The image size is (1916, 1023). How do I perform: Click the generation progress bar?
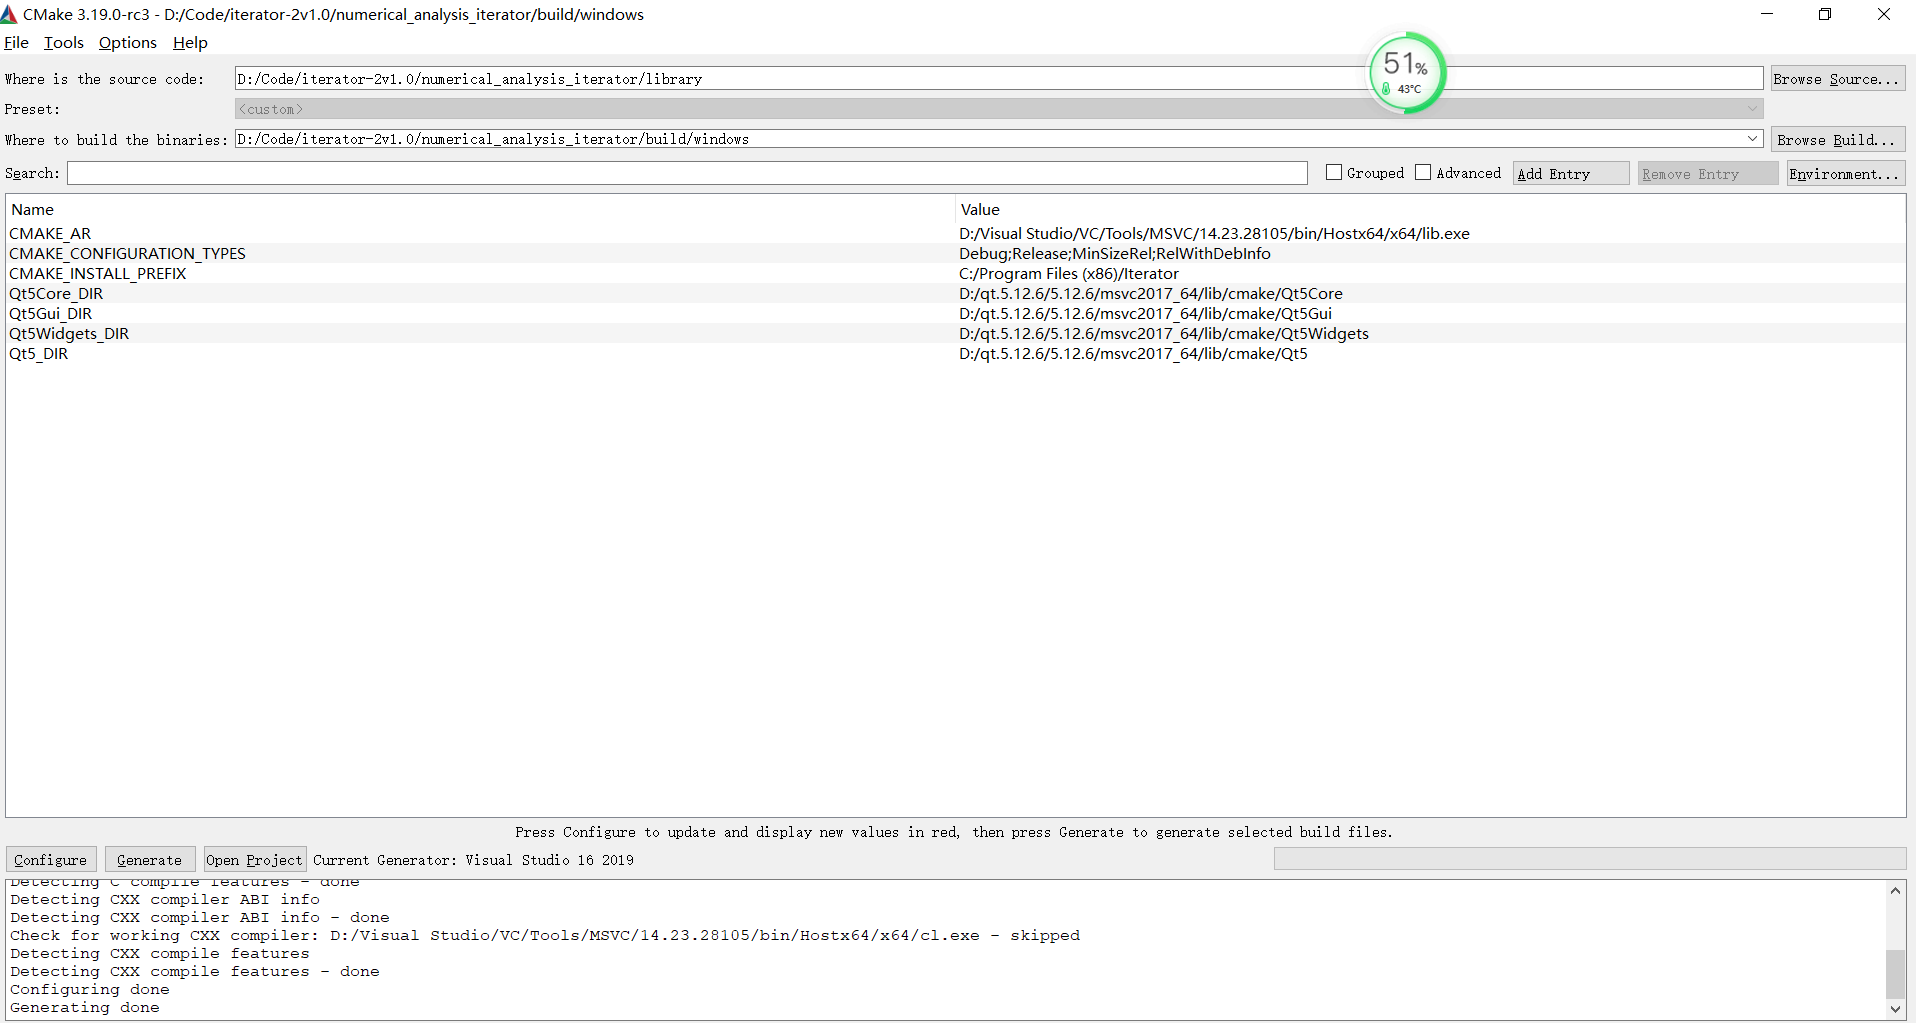(x=1590, y=859)
